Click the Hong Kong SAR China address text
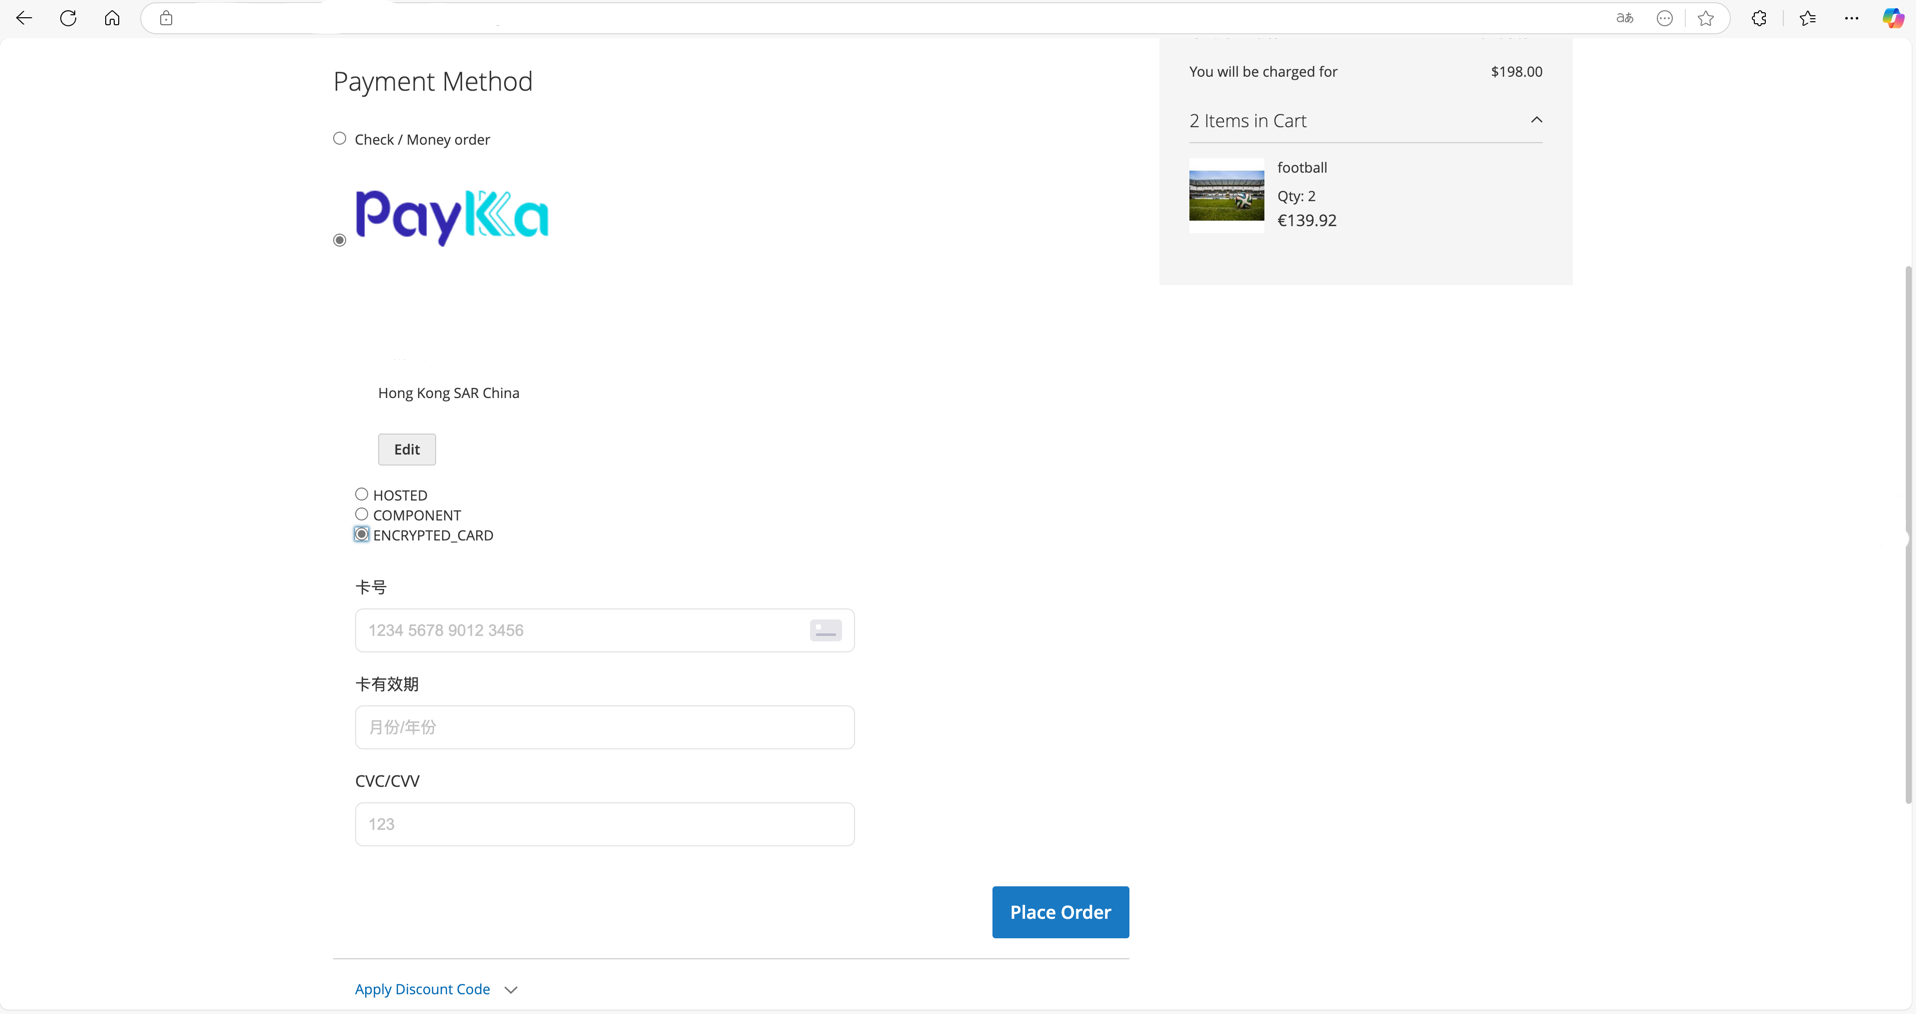 pyautogui.click(x=448, y=393)
